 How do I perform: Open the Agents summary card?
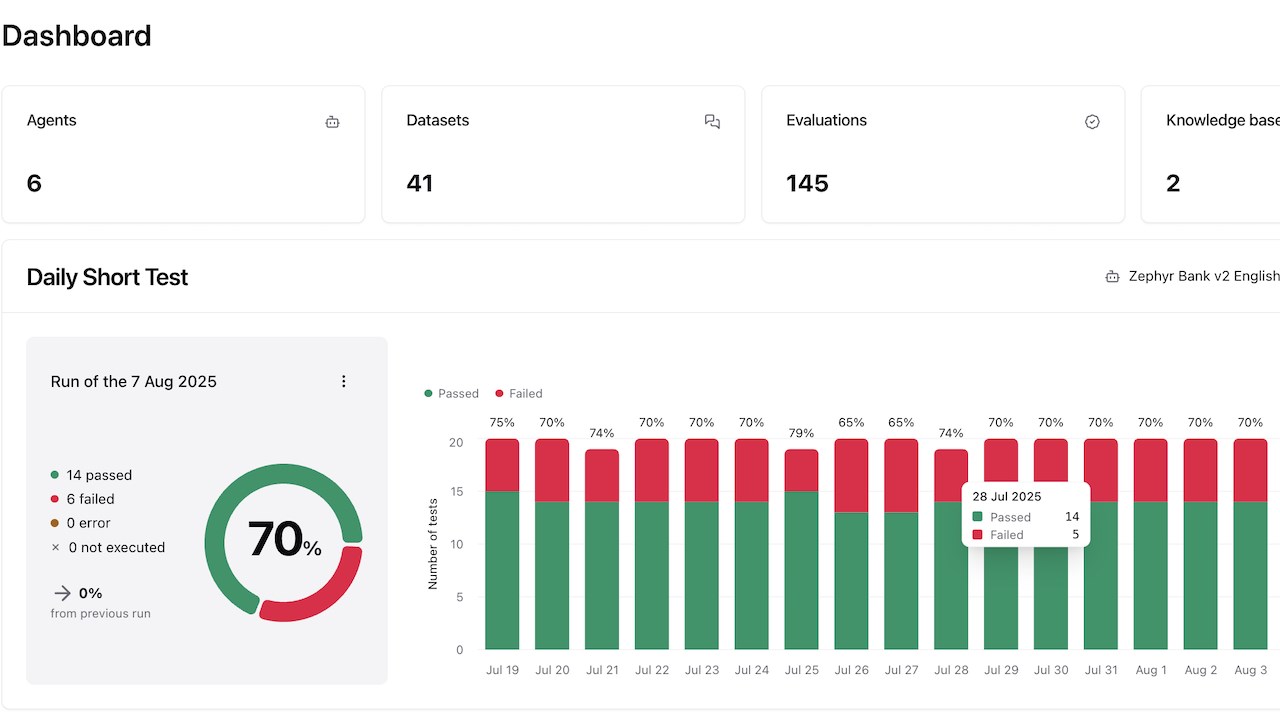(x=183, y=154)
